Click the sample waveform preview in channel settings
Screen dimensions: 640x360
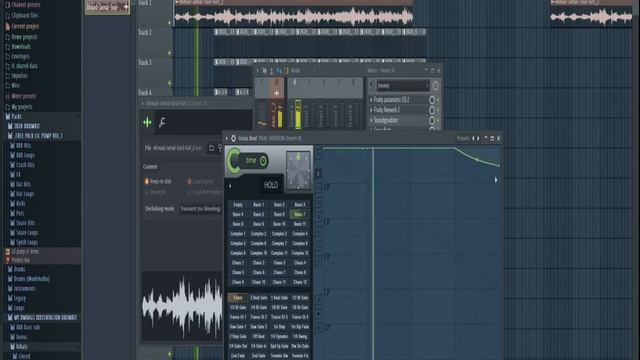click(182, 307)
